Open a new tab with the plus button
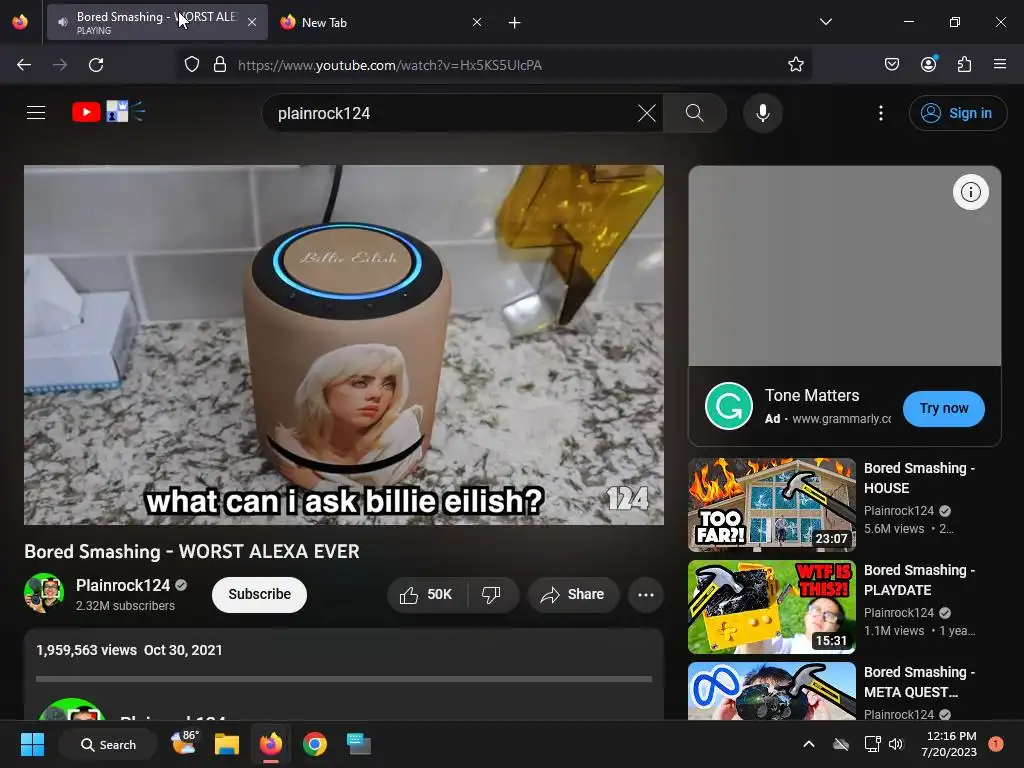This screenshot has height=768, width=1024. (515, 23)
